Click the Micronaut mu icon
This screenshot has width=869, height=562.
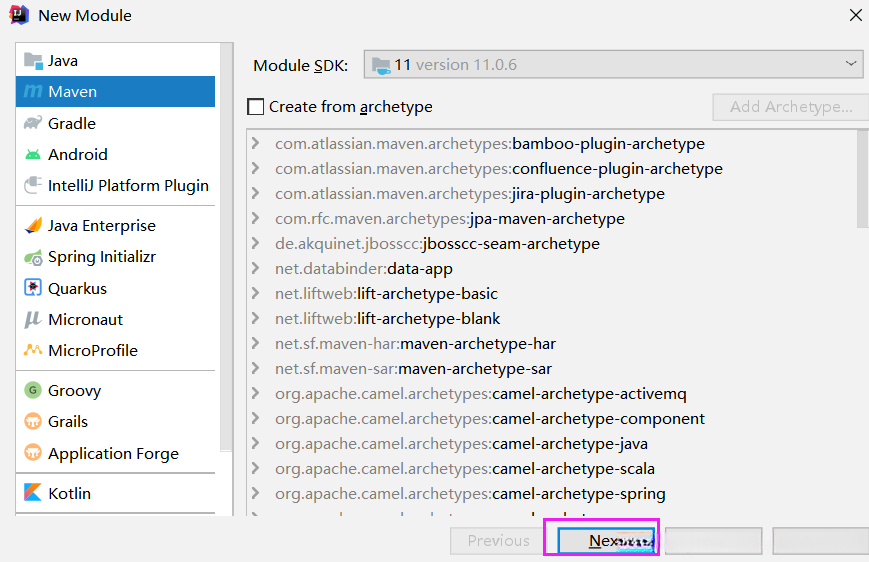[33, 319]
